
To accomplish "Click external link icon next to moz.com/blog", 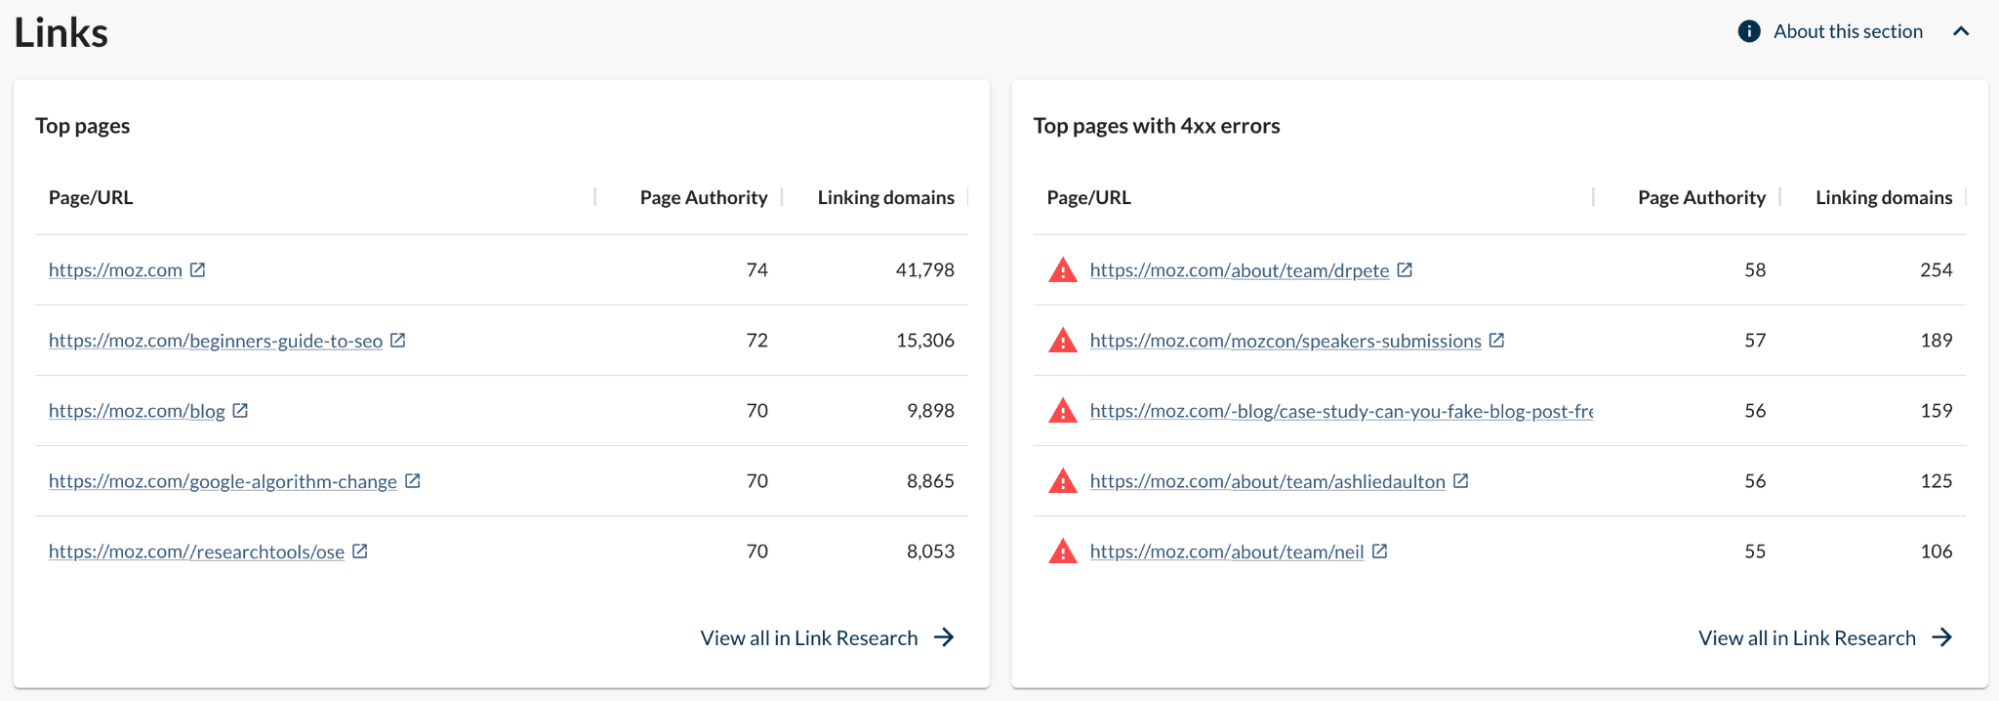I will [240, 411].
